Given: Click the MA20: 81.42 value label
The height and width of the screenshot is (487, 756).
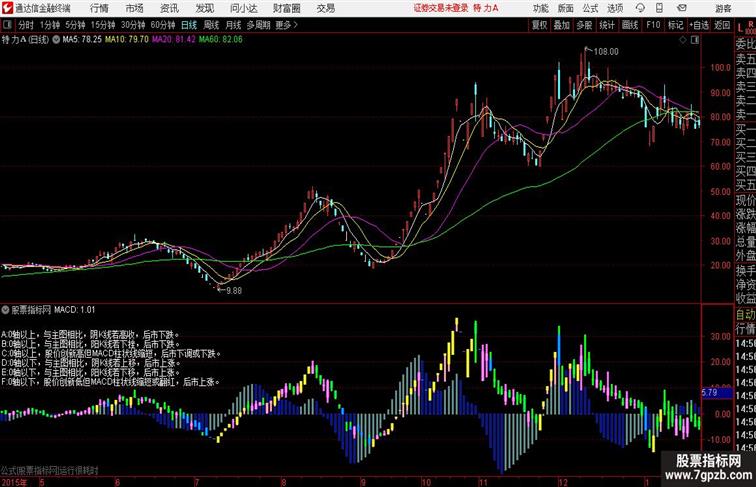Looking at the screenshot, I should coord(174,40).
